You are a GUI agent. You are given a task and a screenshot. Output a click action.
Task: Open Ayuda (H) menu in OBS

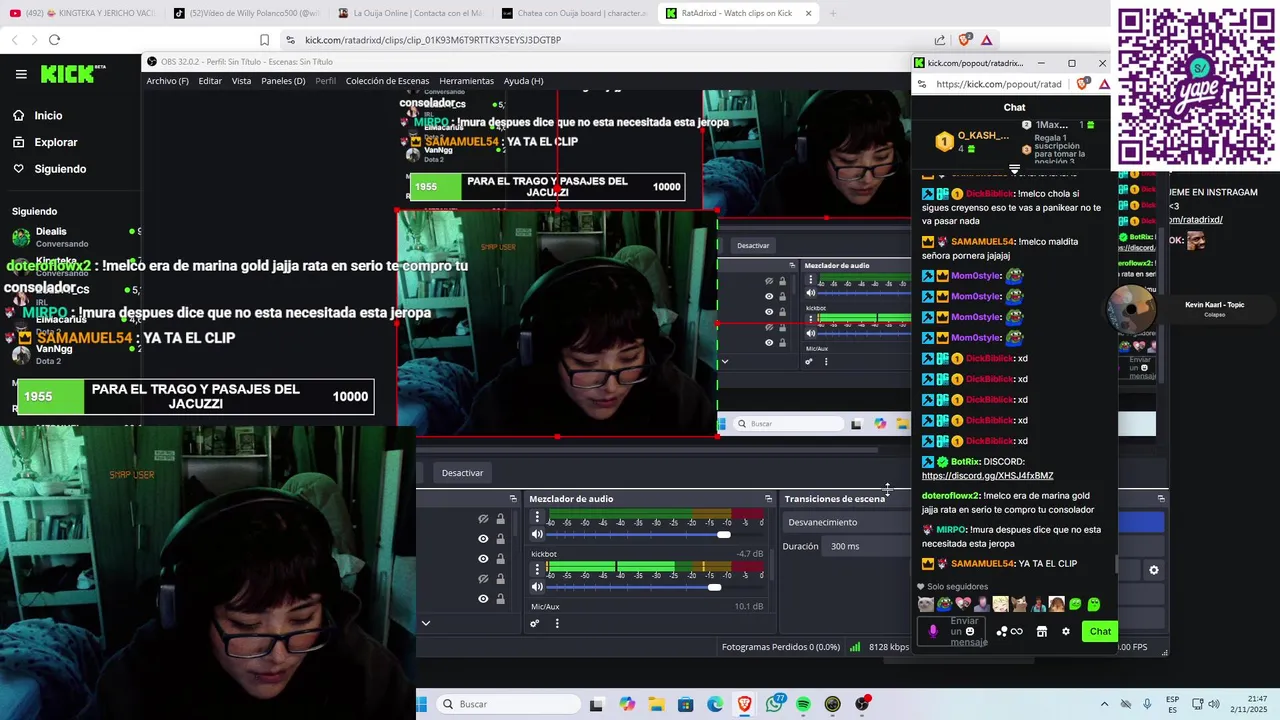click(523, 81)
